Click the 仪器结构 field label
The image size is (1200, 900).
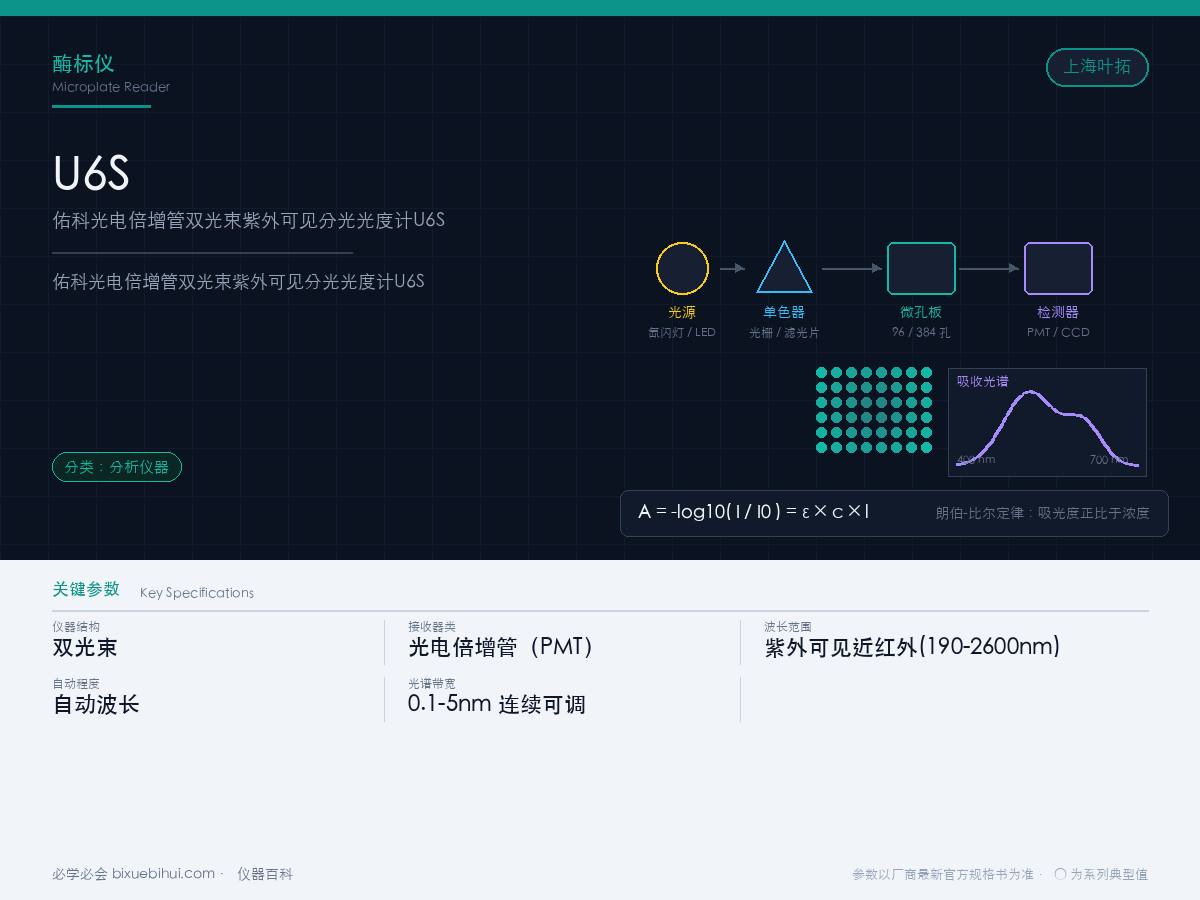pyautogui.click(x=76, y=627)
